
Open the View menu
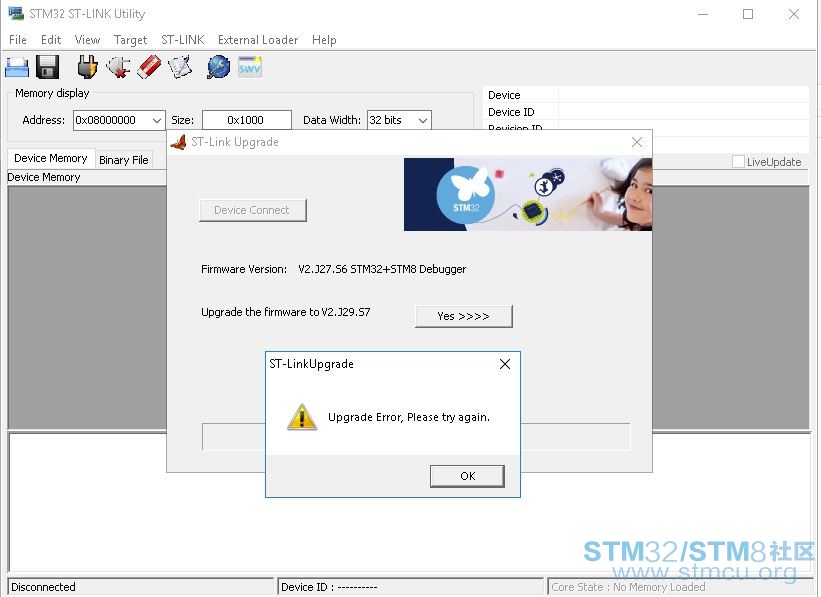click(x=87, y=40)
